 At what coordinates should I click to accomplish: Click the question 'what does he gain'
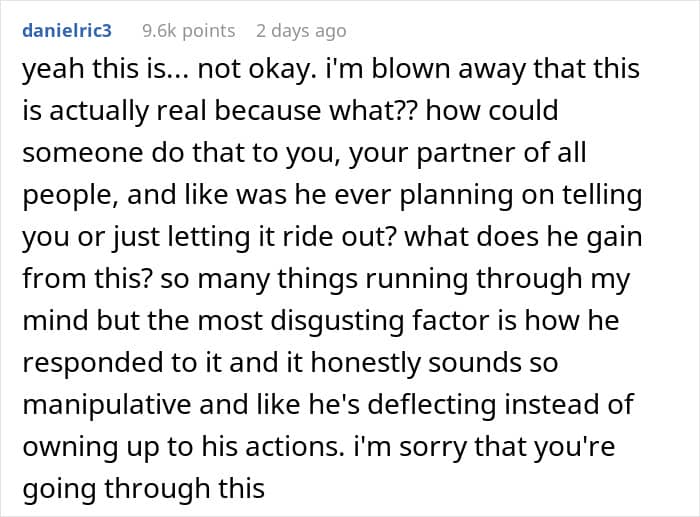(x=523, y=238)
